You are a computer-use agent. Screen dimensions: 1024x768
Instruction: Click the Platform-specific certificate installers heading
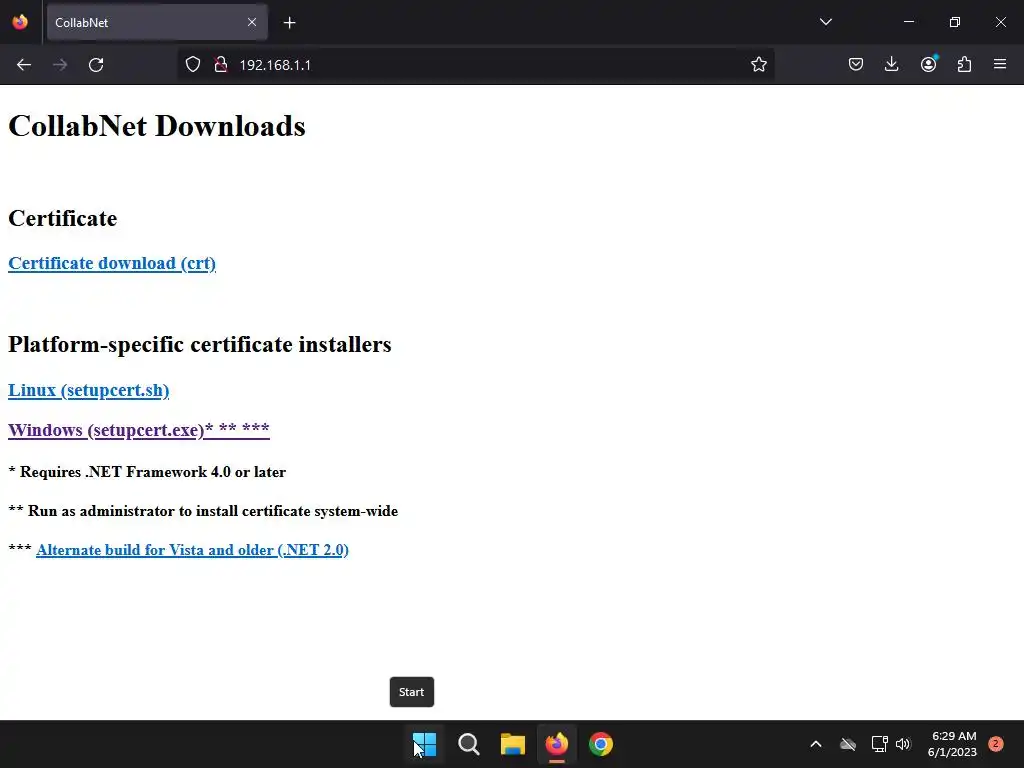tap(200, 345)
